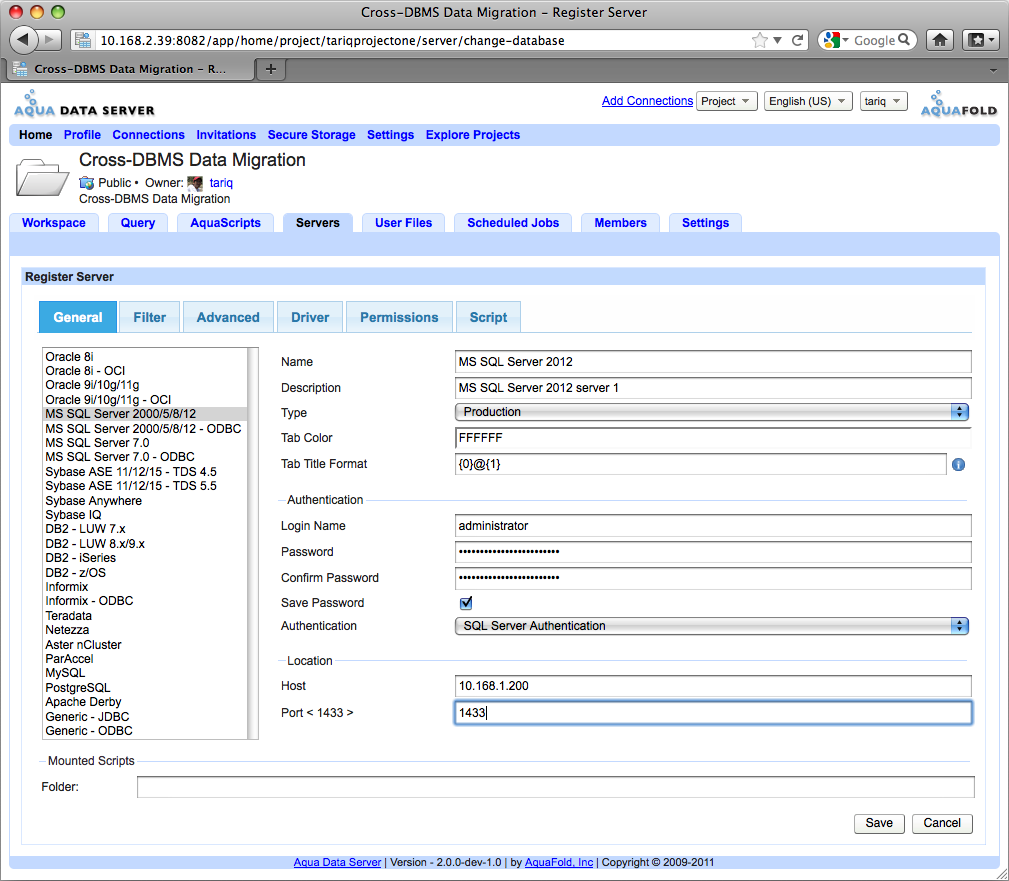
Task: Click the Cancel button
Action: [942, 823]
